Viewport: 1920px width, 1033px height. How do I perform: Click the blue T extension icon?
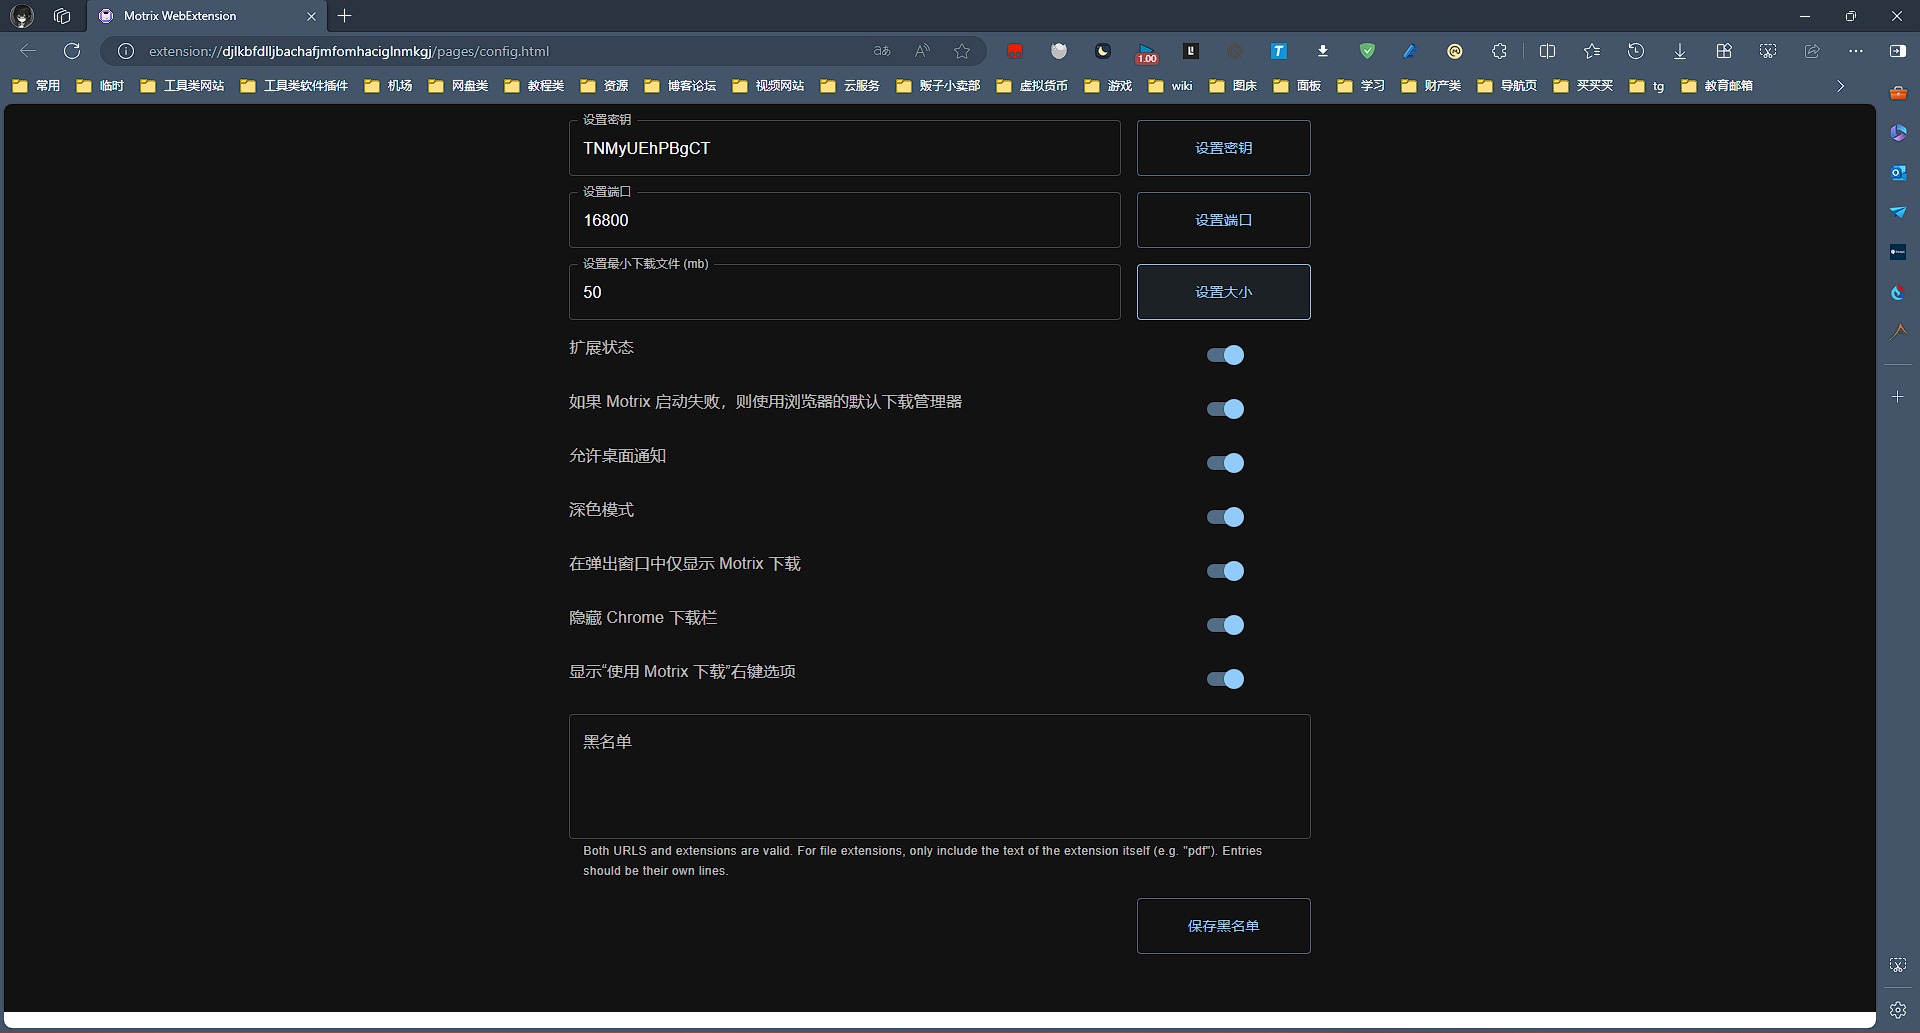coord(1279,51)
